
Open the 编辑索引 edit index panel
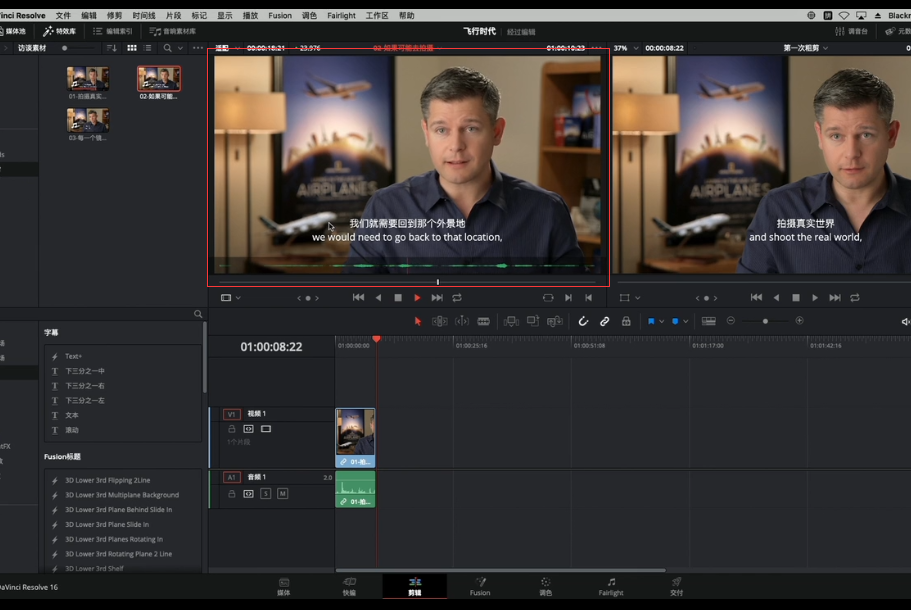pos(113,31)
